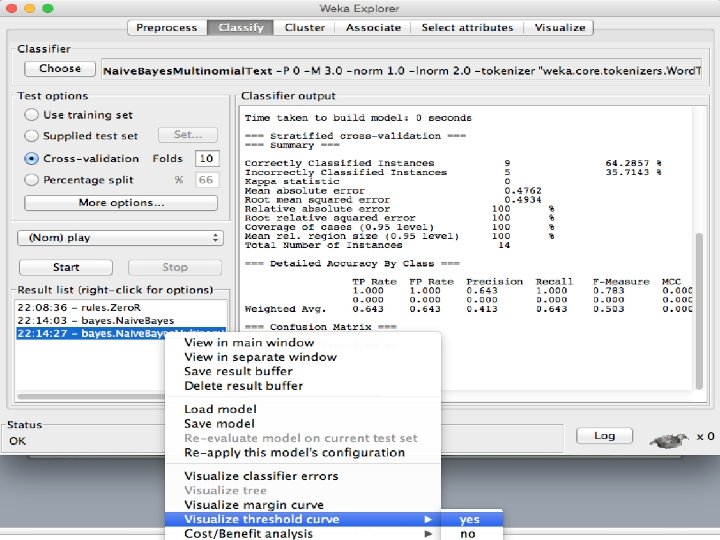This screenshot has height=540, width=720.
Task: Go to the Select attributes tab
Action: click(x=469, y=27)
